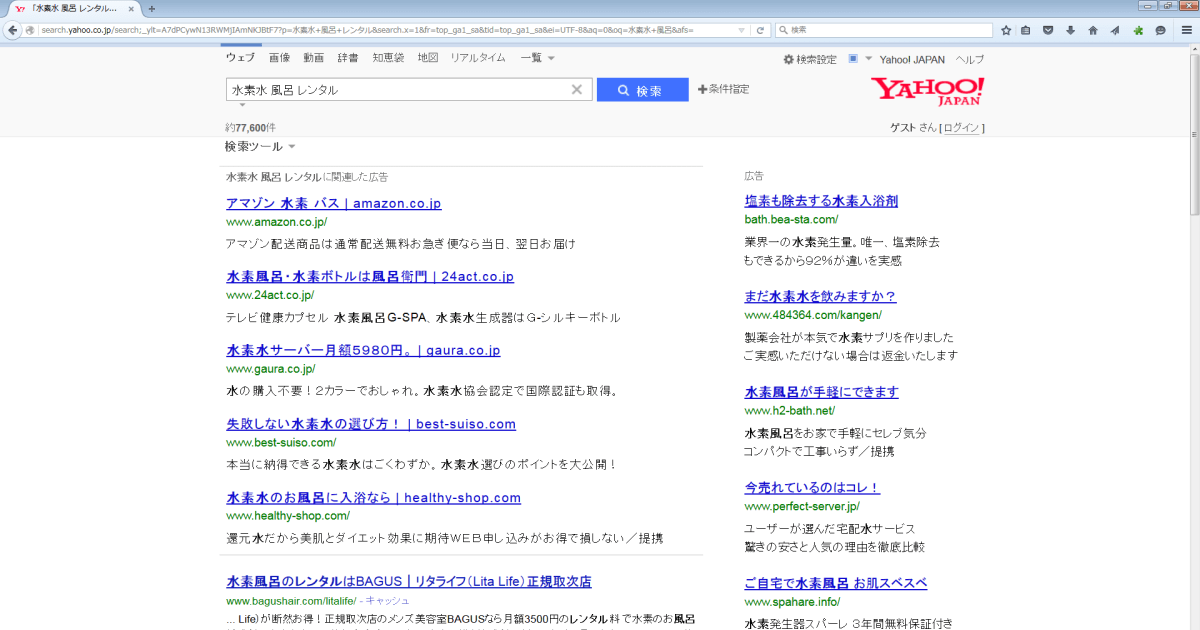The height and width of the screenshot is (630, 1200).
Task: Open the アマゾン 水素 バス amazon.co.jp ad
Action: (x=334, y=203)
